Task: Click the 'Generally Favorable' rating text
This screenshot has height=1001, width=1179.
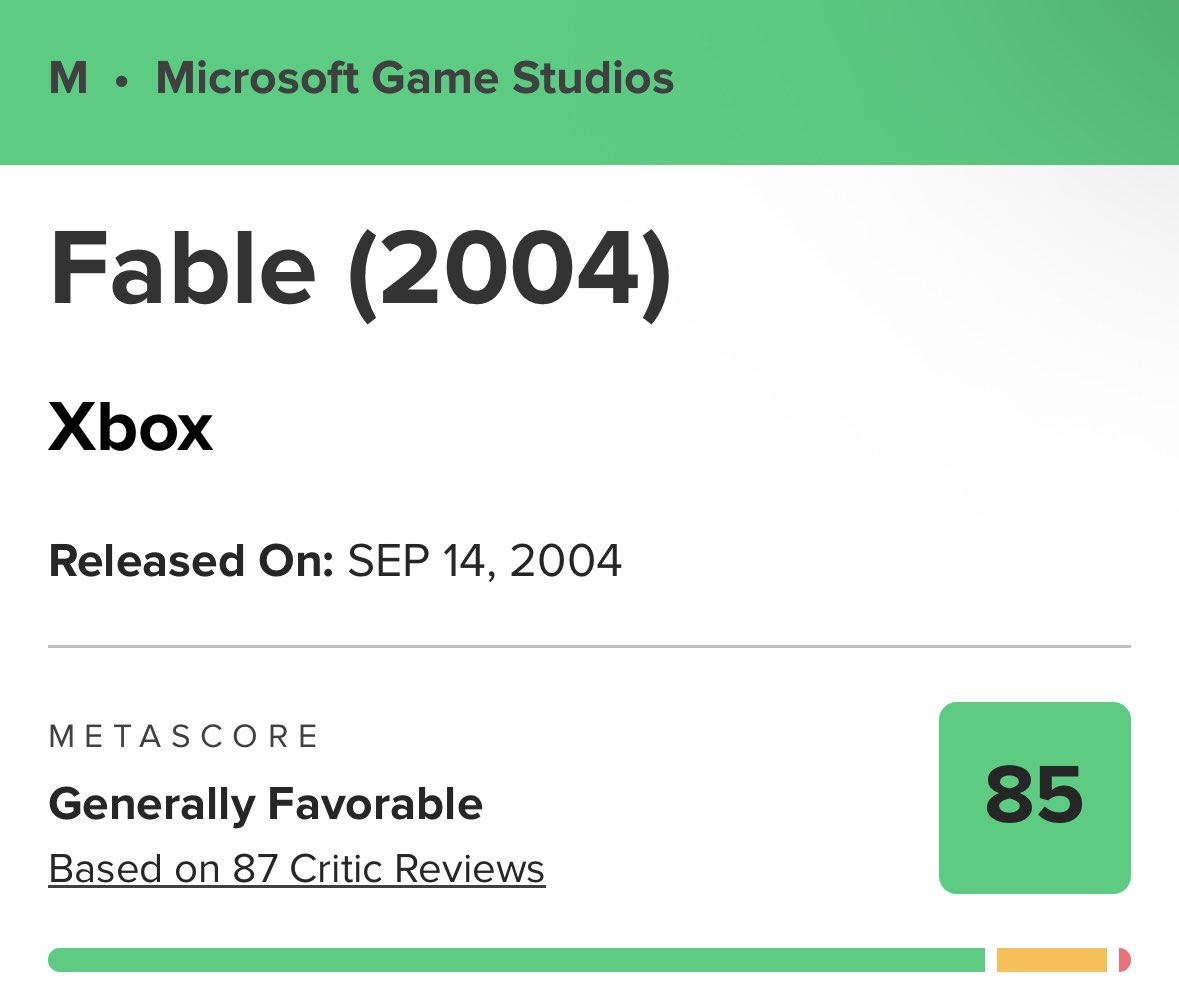Action: (x=265, y=805)
